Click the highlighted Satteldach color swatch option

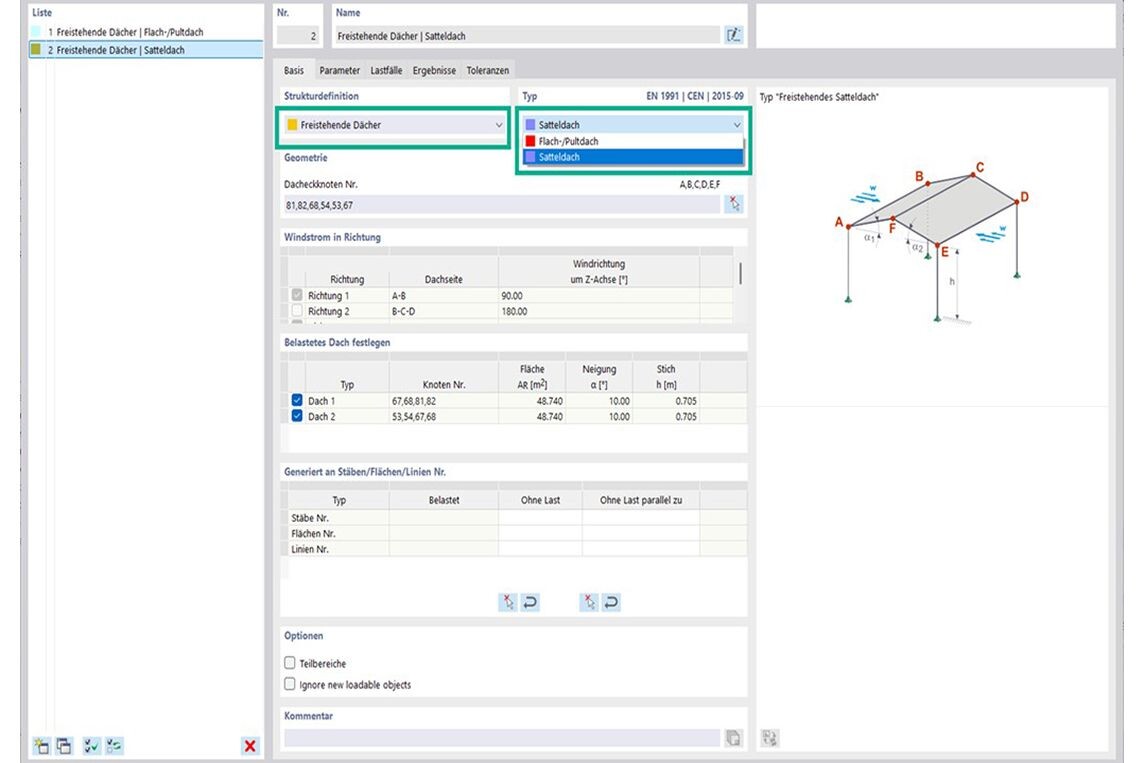point(530,157)
